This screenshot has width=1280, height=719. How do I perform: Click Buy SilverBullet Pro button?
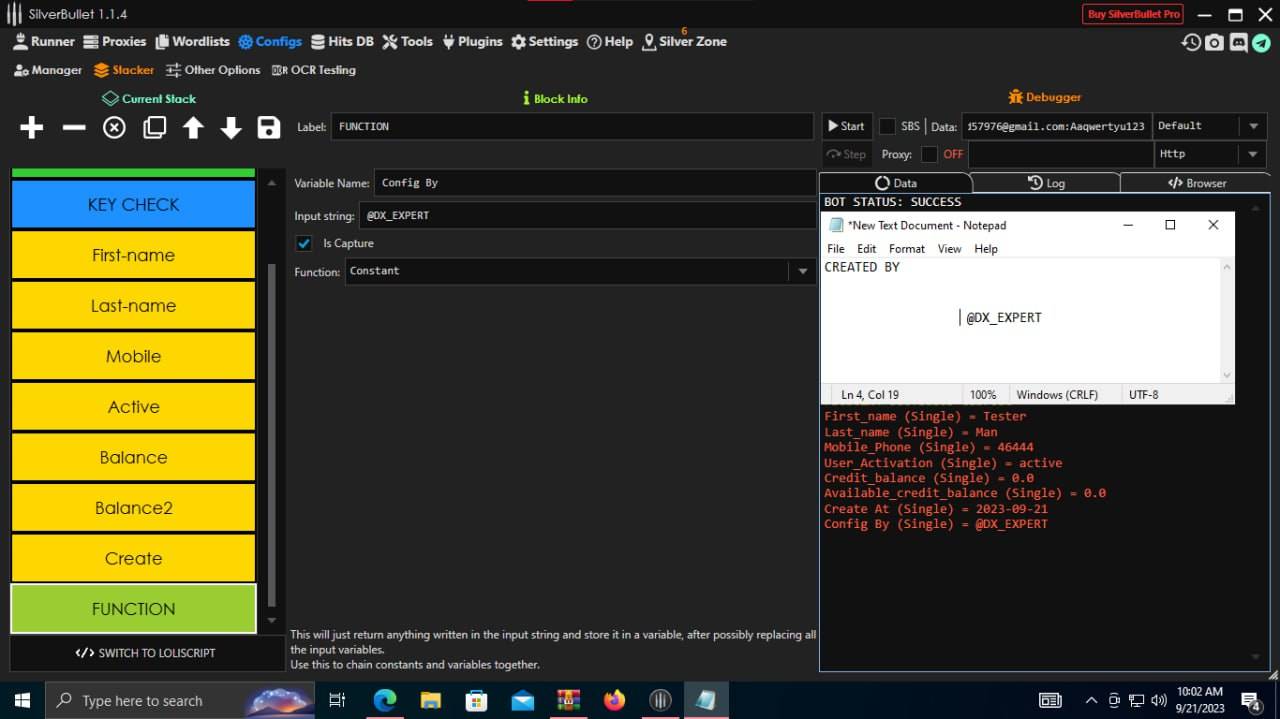[1133, 14]
